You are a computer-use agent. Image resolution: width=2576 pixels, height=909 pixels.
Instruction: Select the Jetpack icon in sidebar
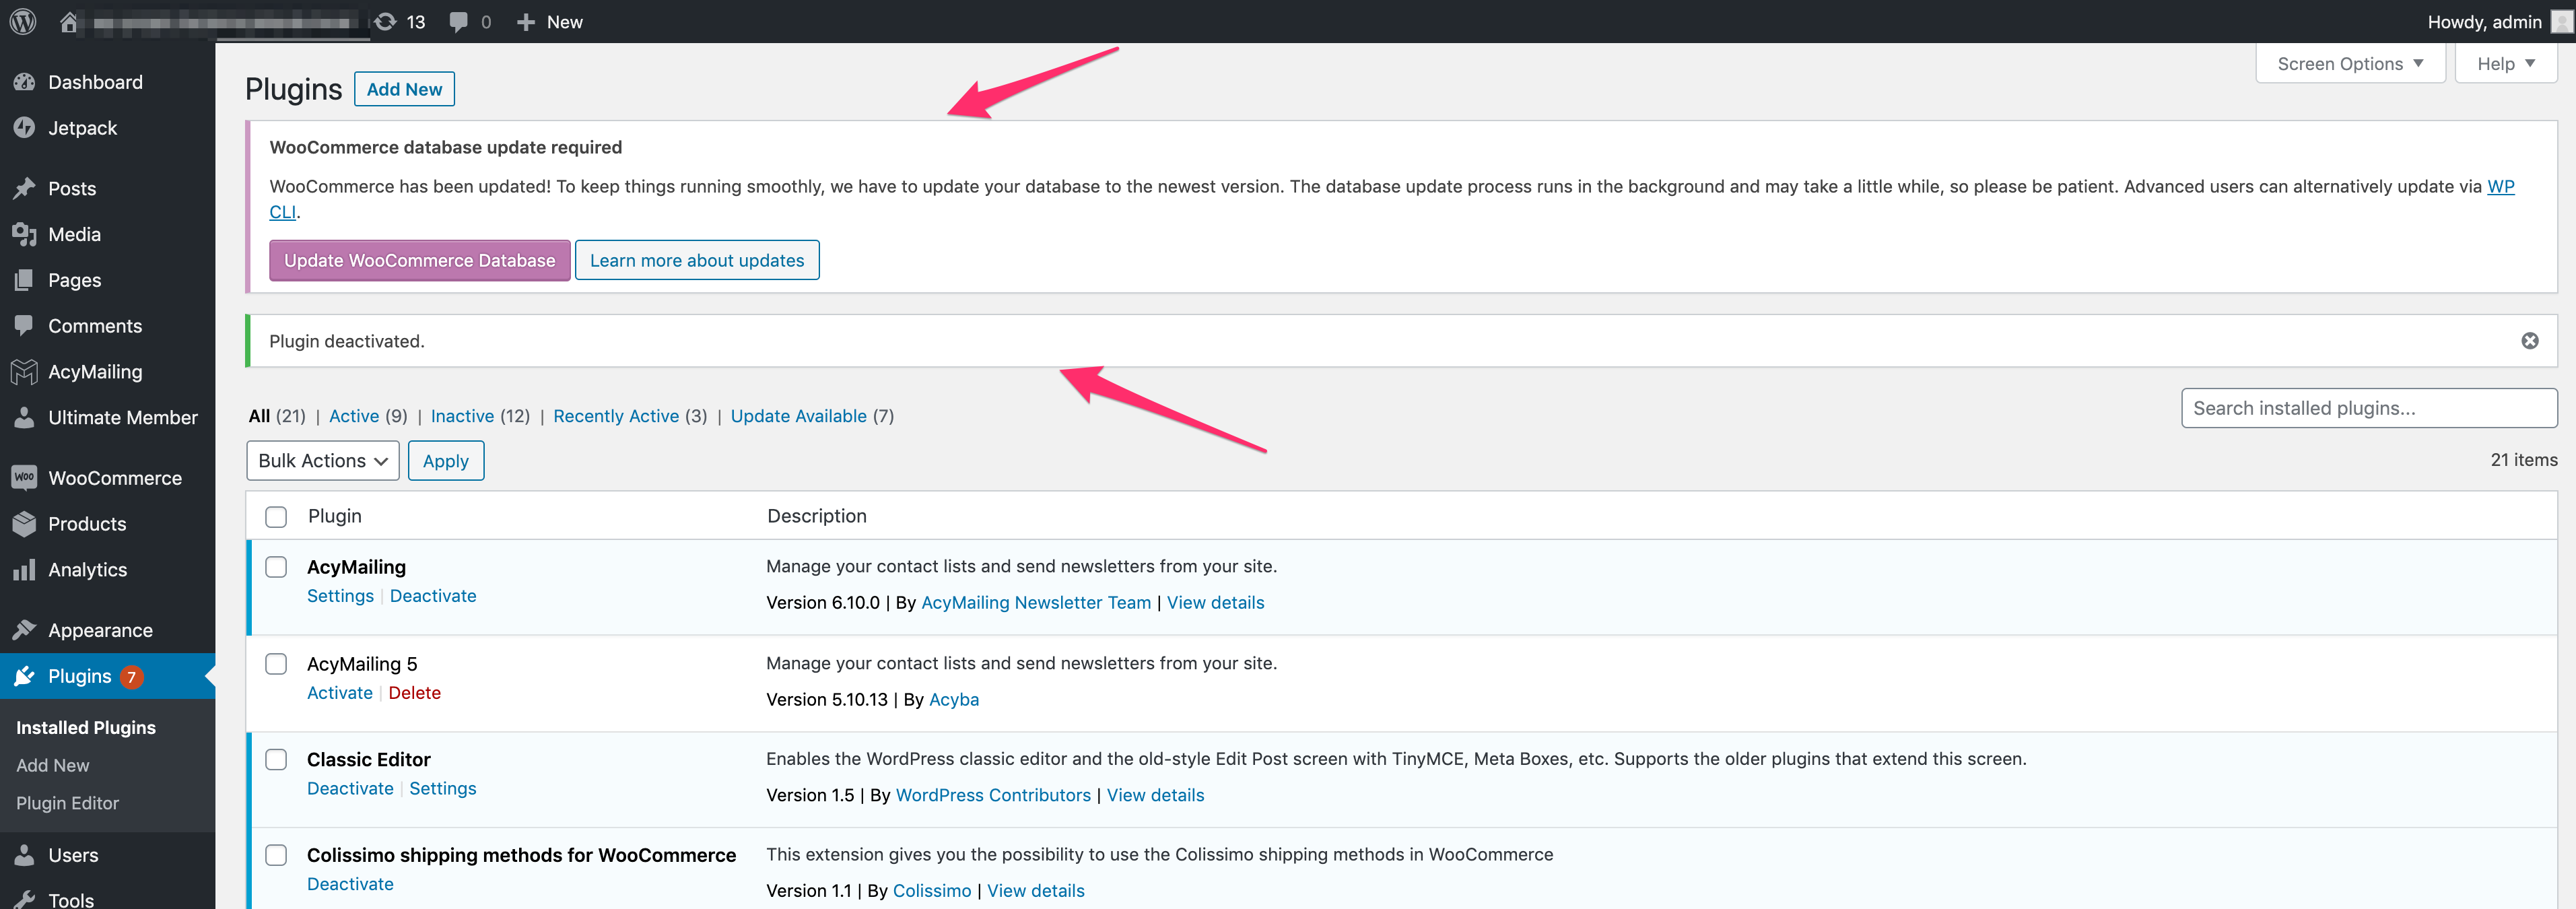[25, 127]
